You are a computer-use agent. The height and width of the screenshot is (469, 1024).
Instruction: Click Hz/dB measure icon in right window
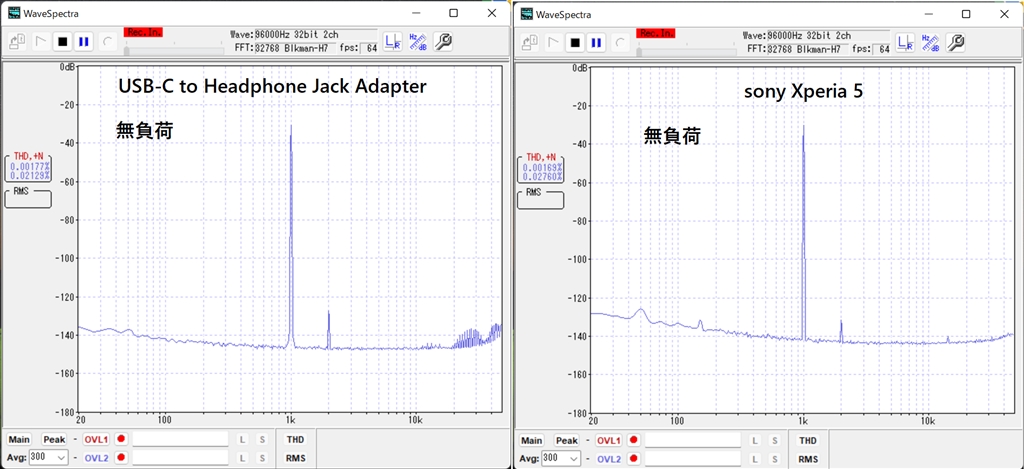coord(930,42)
